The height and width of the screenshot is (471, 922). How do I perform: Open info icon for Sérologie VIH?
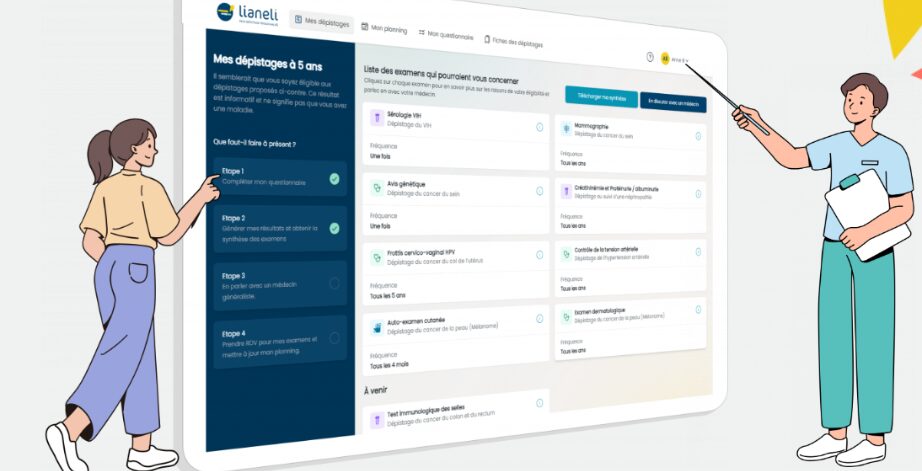tap(539, 127)
